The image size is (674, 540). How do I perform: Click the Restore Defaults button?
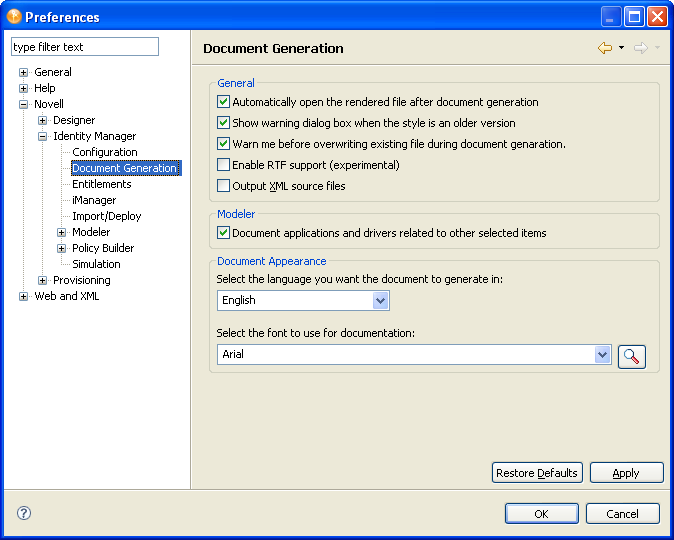click(x=537, y=473)
